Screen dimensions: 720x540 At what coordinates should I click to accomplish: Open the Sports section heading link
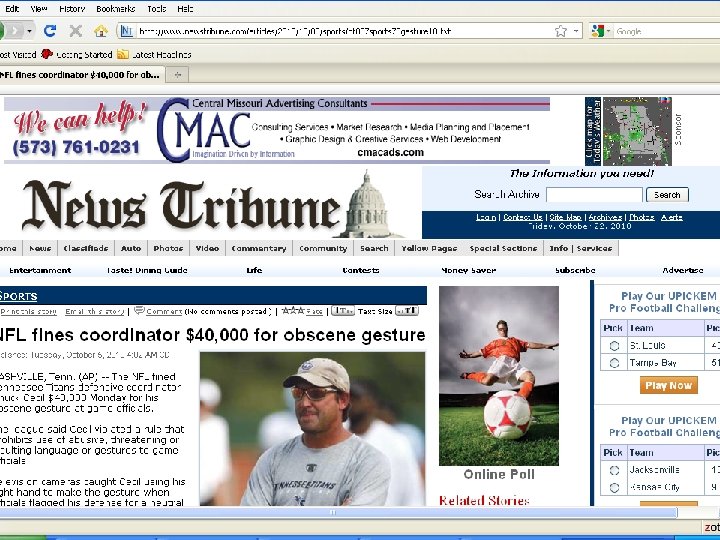[18, 297]
